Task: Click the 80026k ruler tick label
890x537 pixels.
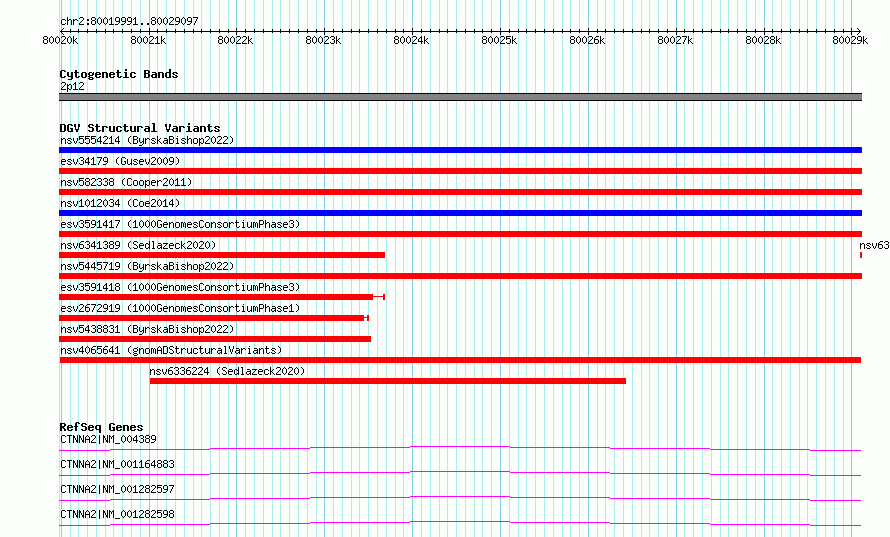Action: (587, 40)
